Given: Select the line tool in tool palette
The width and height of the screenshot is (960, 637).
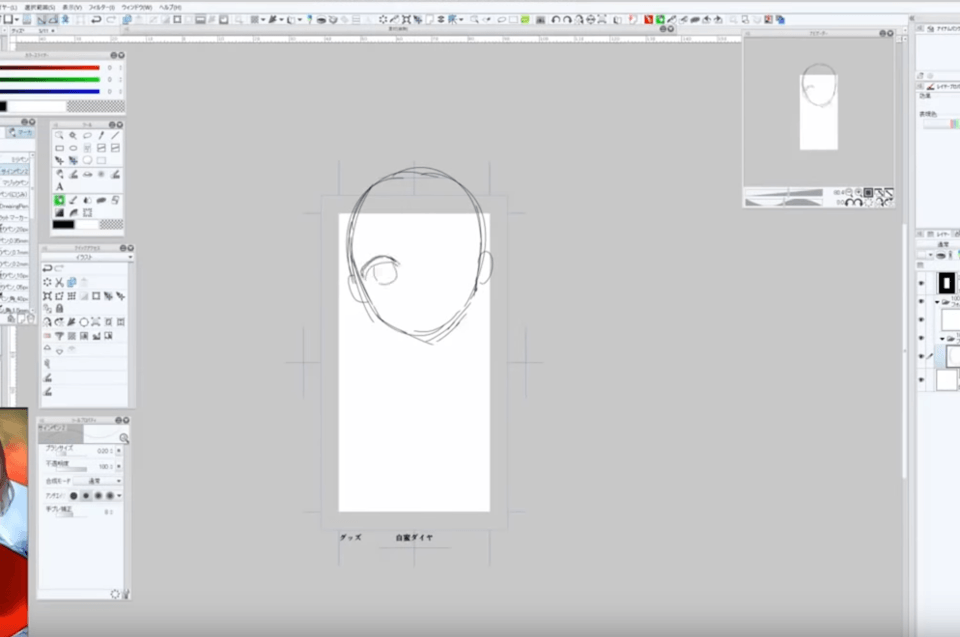Looking at the screenshot, I should pos(116,135).
